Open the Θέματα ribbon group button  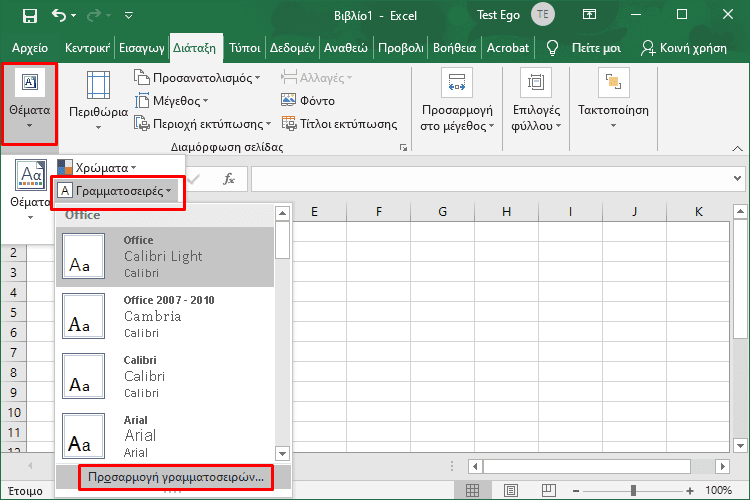30,103
